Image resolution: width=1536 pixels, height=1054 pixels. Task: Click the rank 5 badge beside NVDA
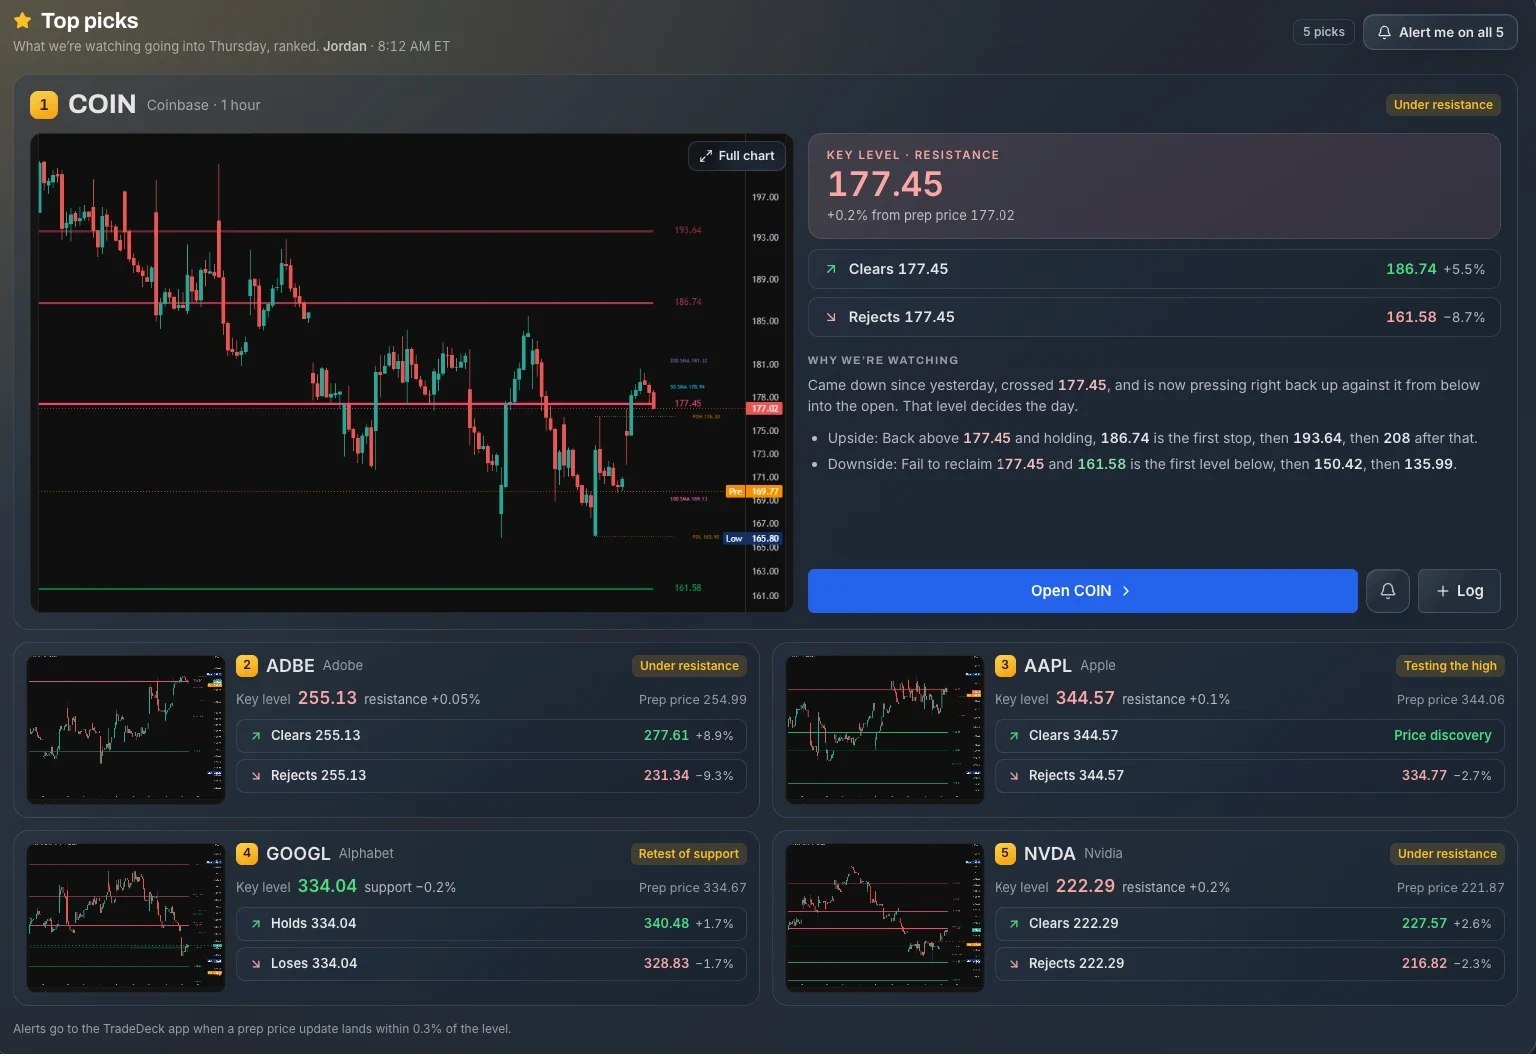pos(1005,853)
